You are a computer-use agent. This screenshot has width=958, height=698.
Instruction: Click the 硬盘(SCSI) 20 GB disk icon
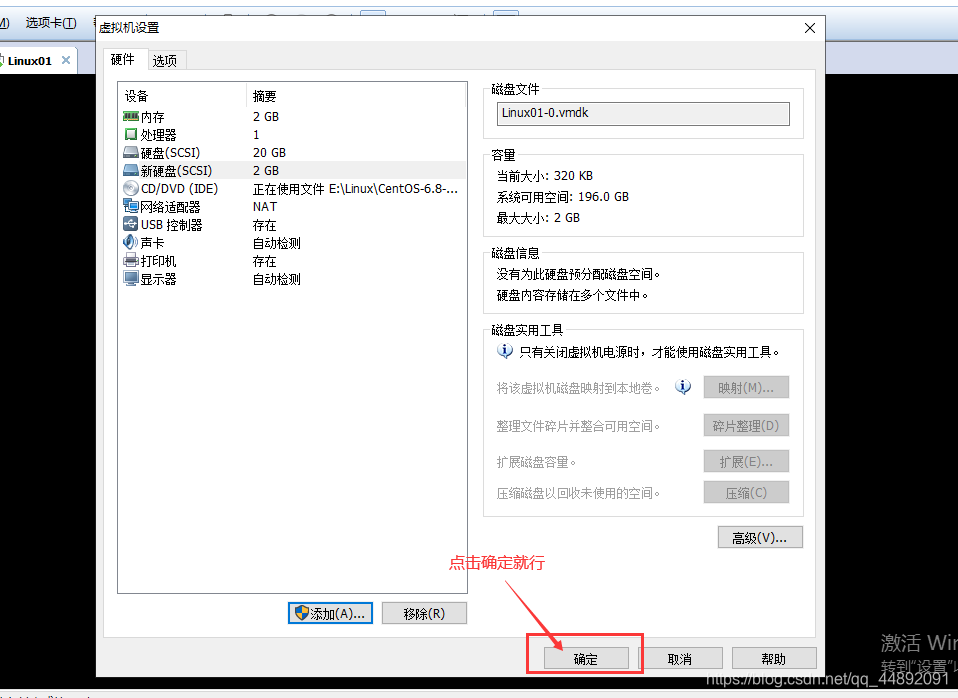coord(131,152)
